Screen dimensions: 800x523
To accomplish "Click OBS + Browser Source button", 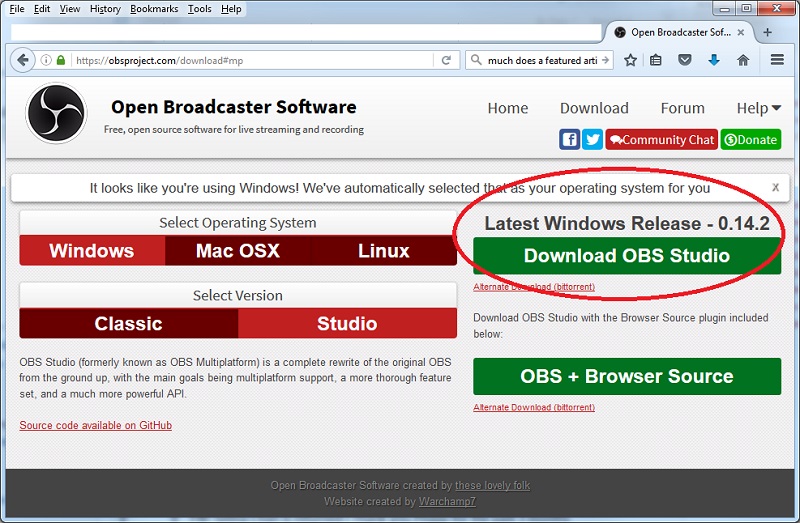I will coord(627,376).
